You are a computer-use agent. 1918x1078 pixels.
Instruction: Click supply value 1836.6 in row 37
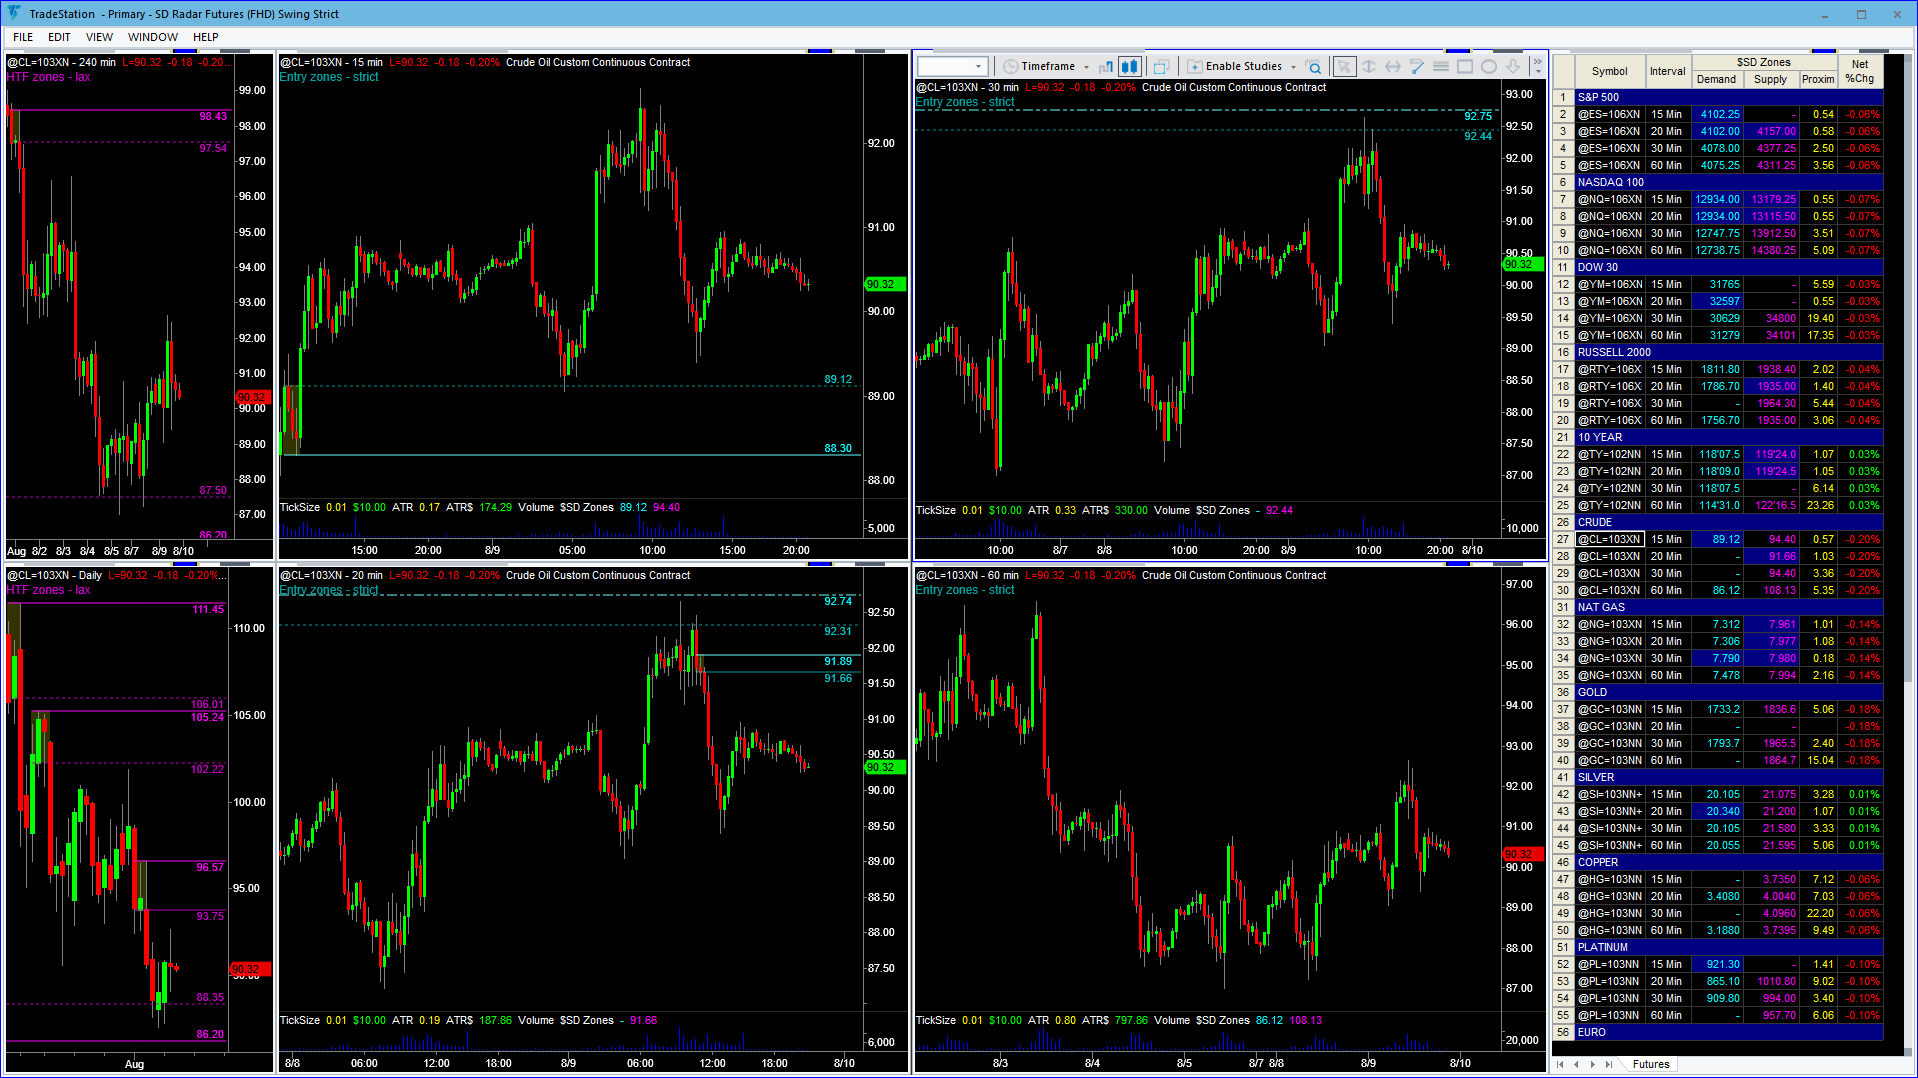(1771, 710)
